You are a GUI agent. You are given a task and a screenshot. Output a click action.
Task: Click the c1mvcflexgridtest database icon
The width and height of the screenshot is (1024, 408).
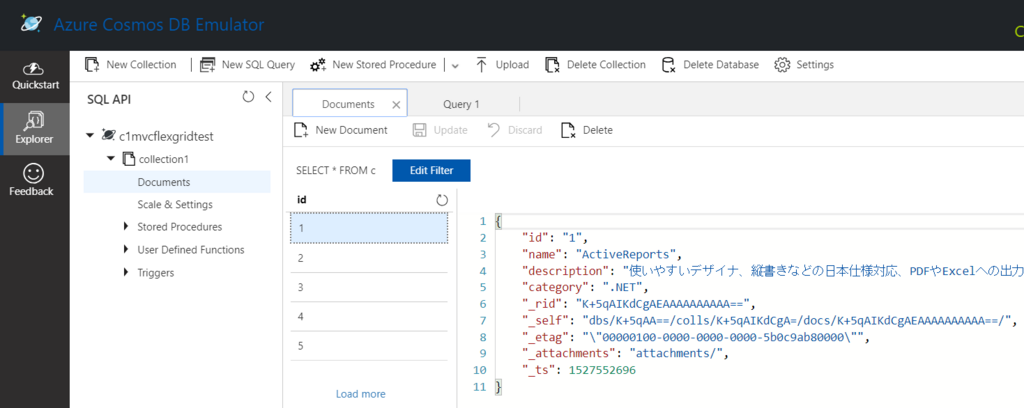pyautogui.click(x=108, y=136)
